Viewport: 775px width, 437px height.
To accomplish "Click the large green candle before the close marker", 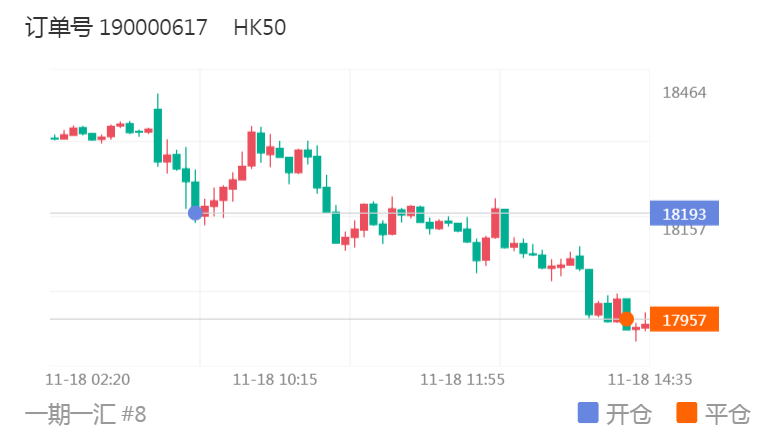I will pos(590,291).
